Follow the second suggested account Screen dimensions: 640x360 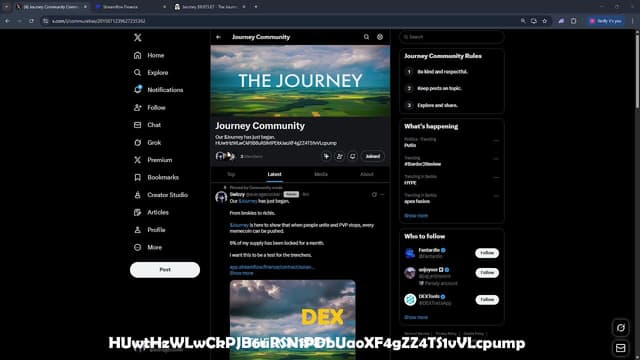(x=487, y=273)
